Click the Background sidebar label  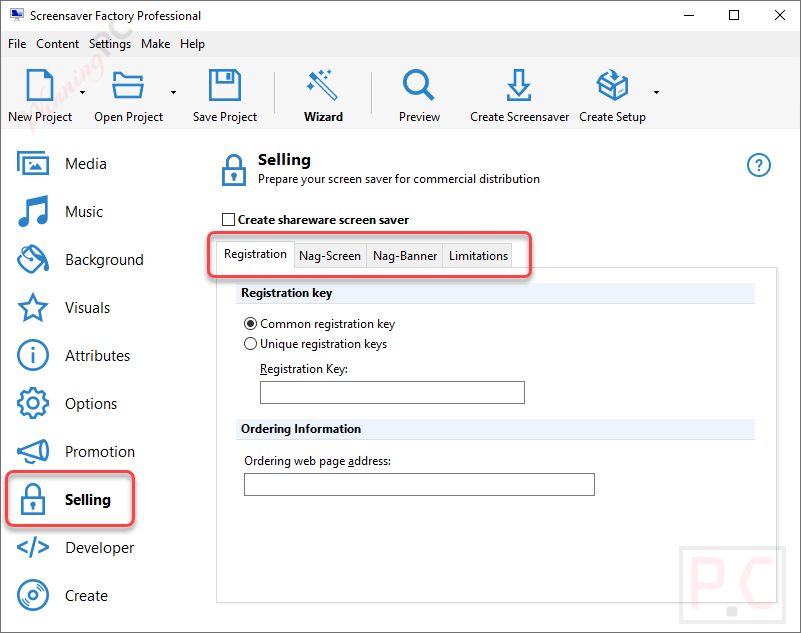coord(104,260)
